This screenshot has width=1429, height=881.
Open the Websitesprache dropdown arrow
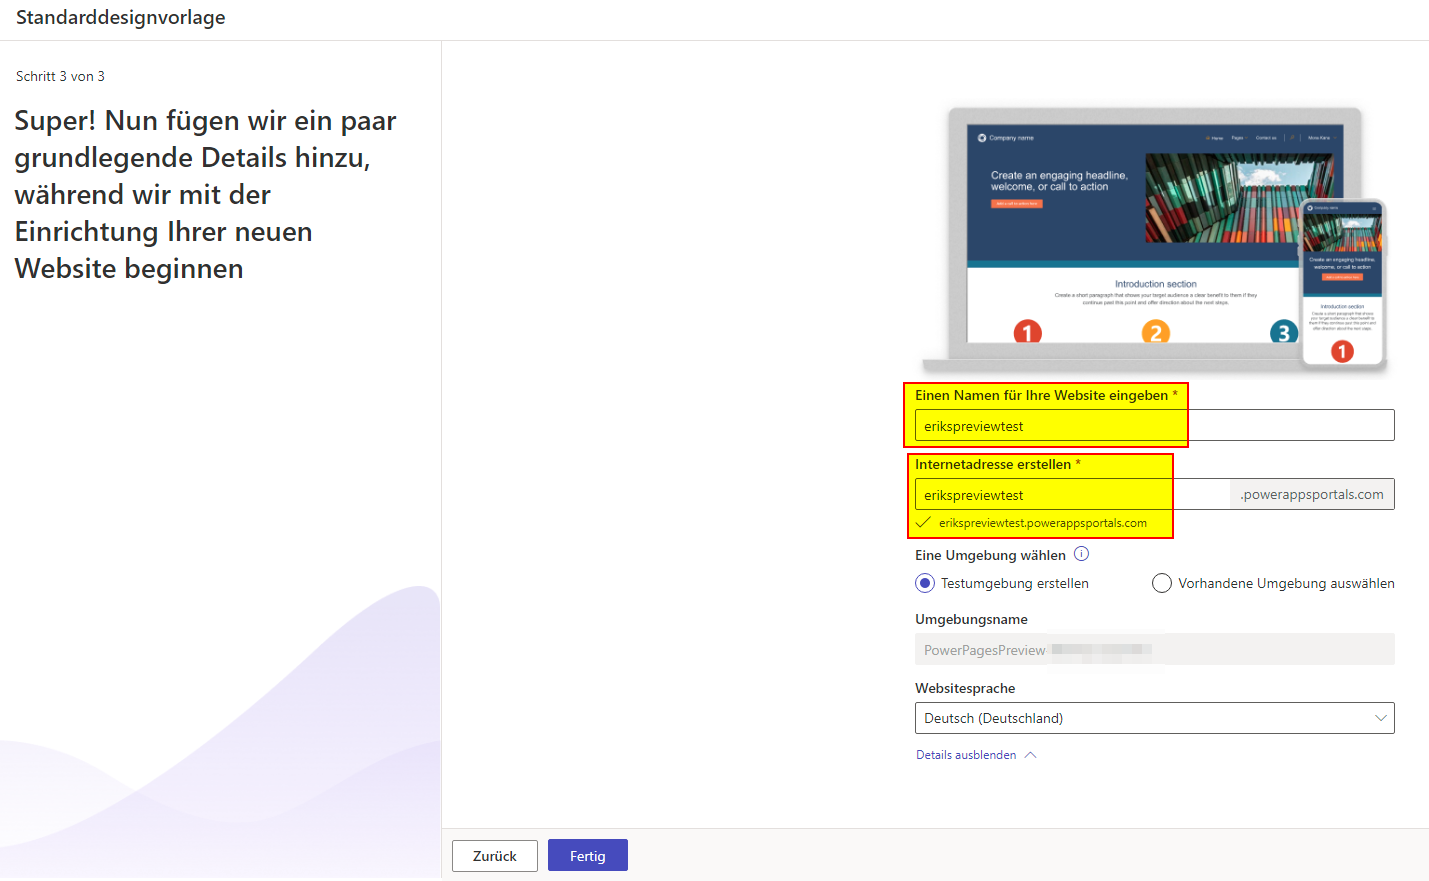(1381, 718)
